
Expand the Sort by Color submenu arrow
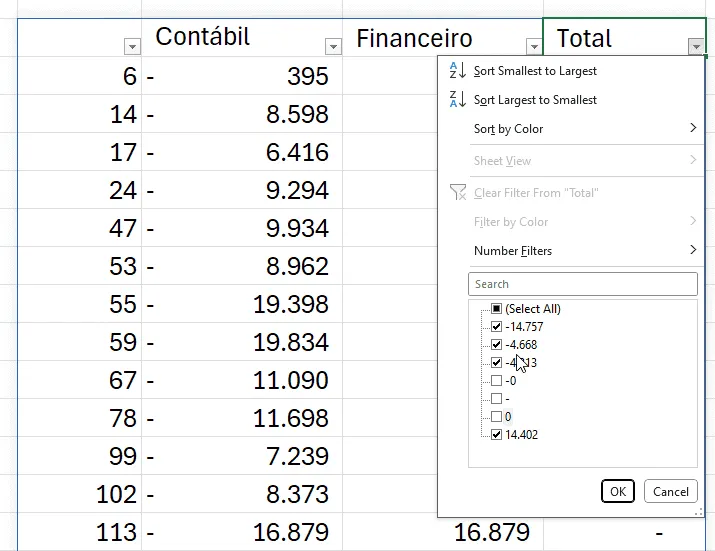693,128
